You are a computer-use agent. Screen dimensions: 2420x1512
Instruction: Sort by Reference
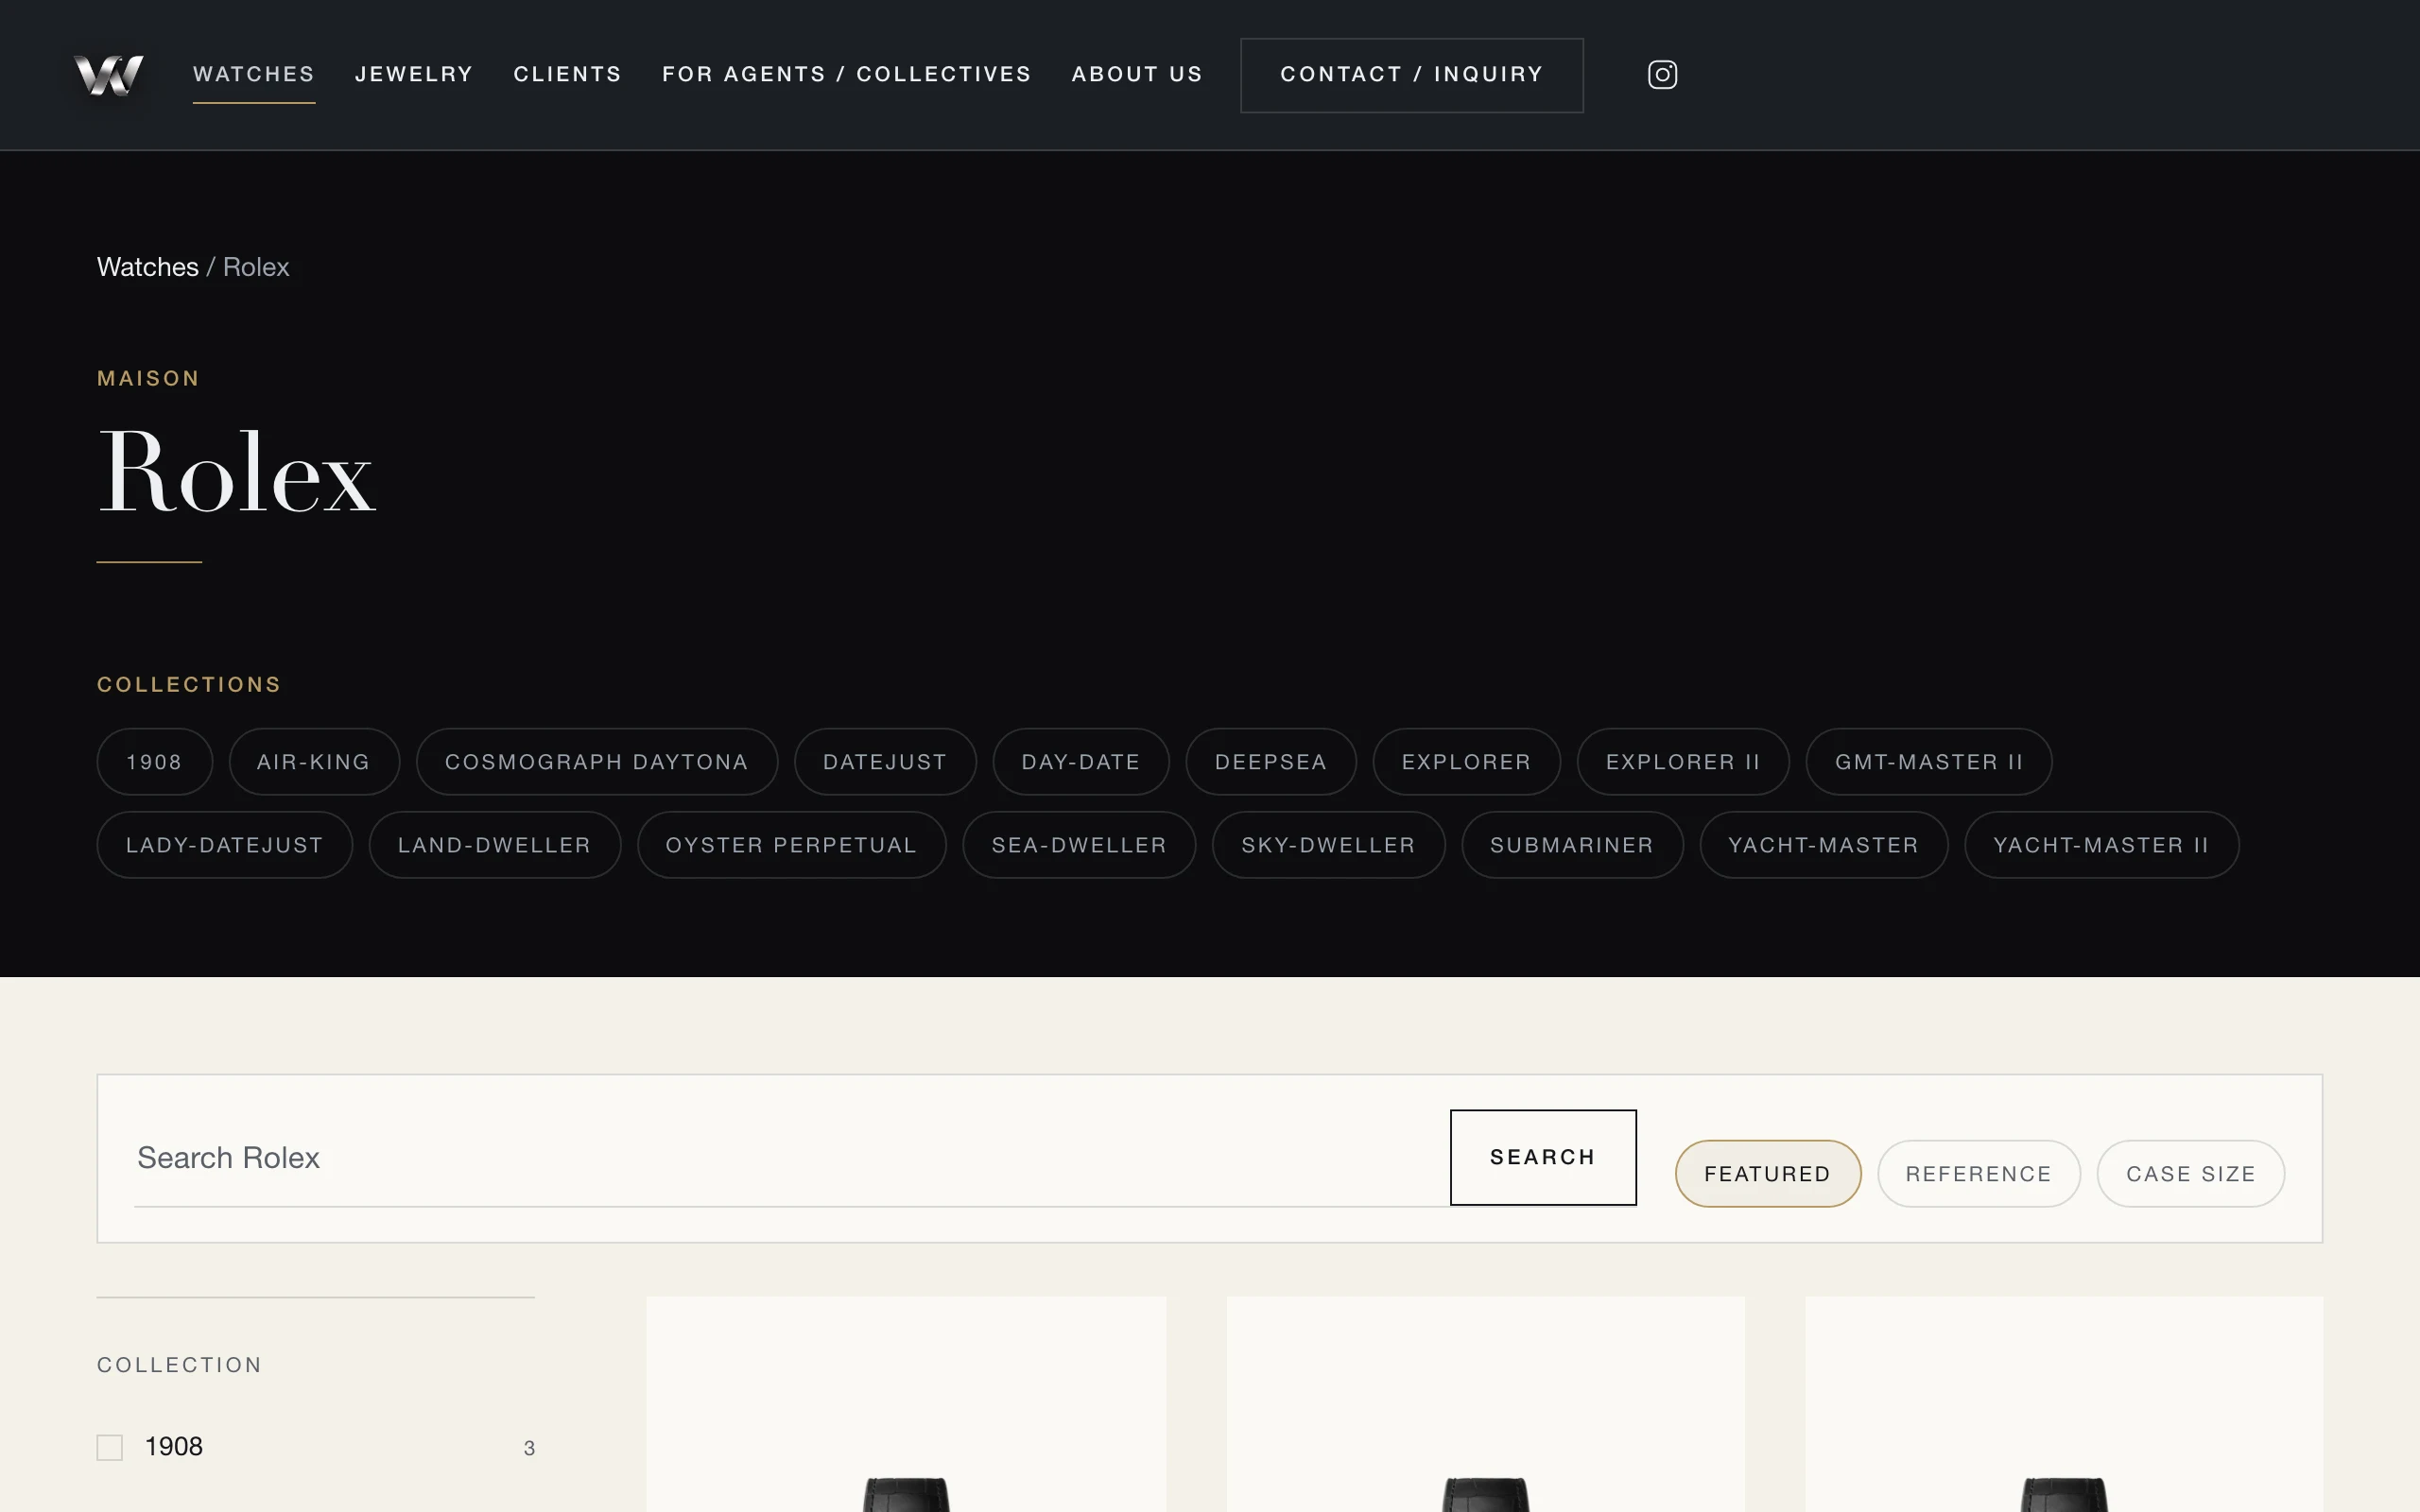[1979, 1174]
